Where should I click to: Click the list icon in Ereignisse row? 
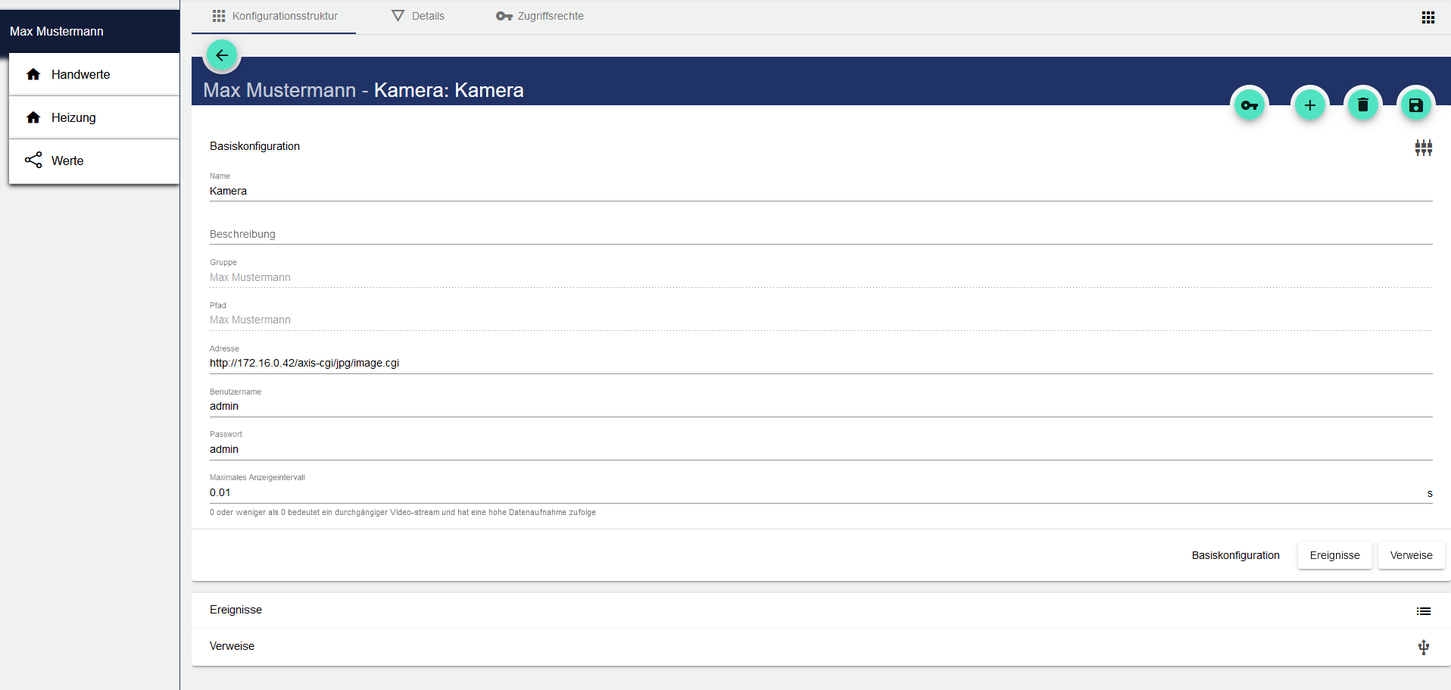(1423, 611)
